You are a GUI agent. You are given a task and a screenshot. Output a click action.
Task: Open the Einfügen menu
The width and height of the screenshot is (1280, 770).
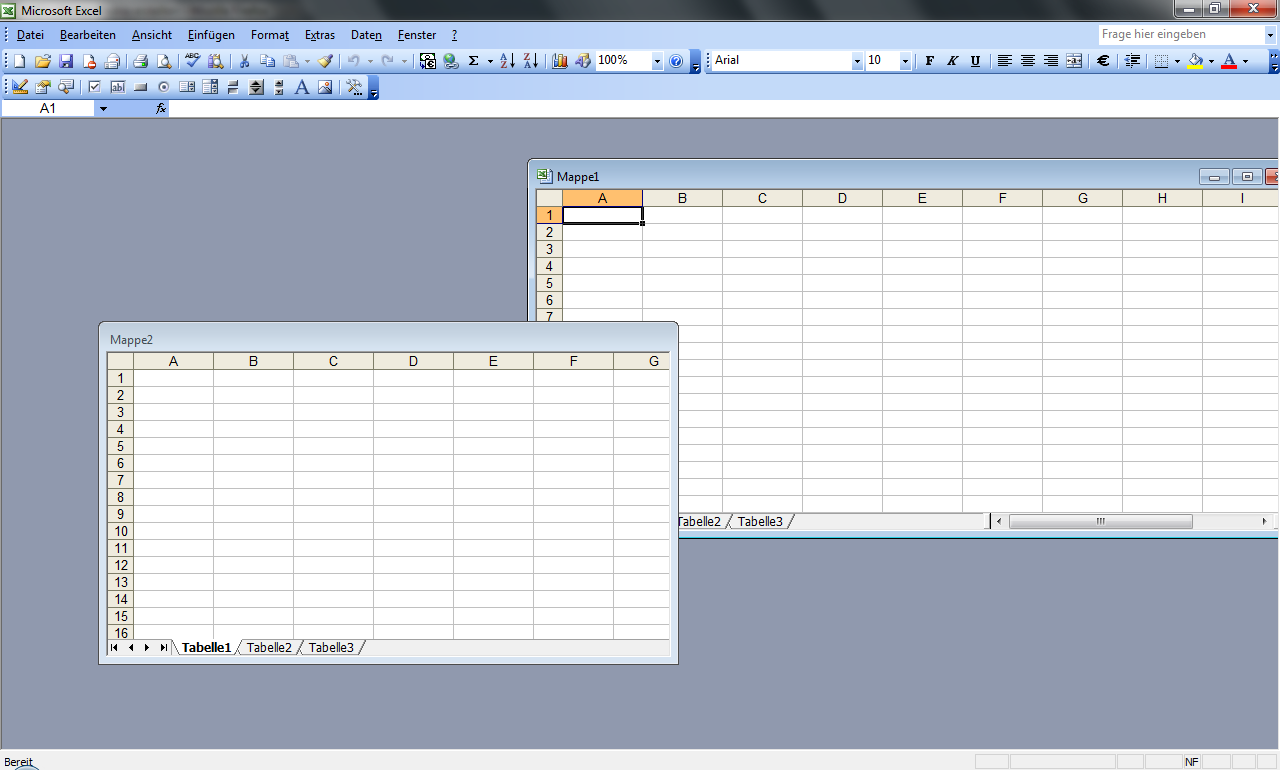pos(211,35)
